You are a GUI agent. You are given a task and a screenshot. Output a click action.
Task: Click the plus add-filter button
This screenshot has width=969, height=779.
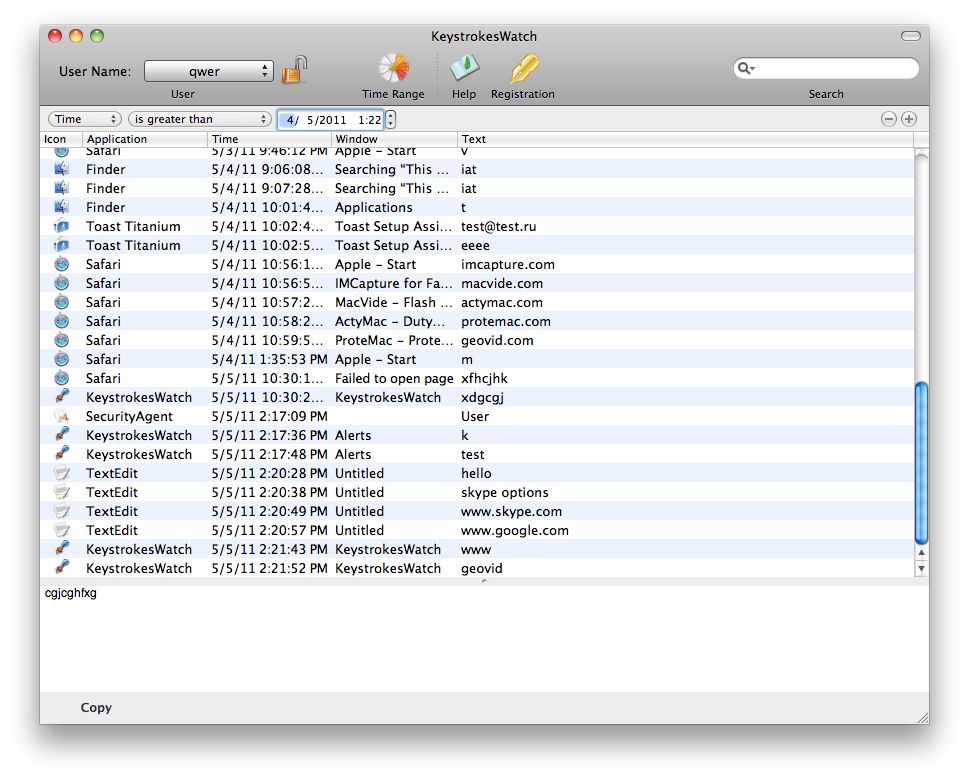(909, 119)
